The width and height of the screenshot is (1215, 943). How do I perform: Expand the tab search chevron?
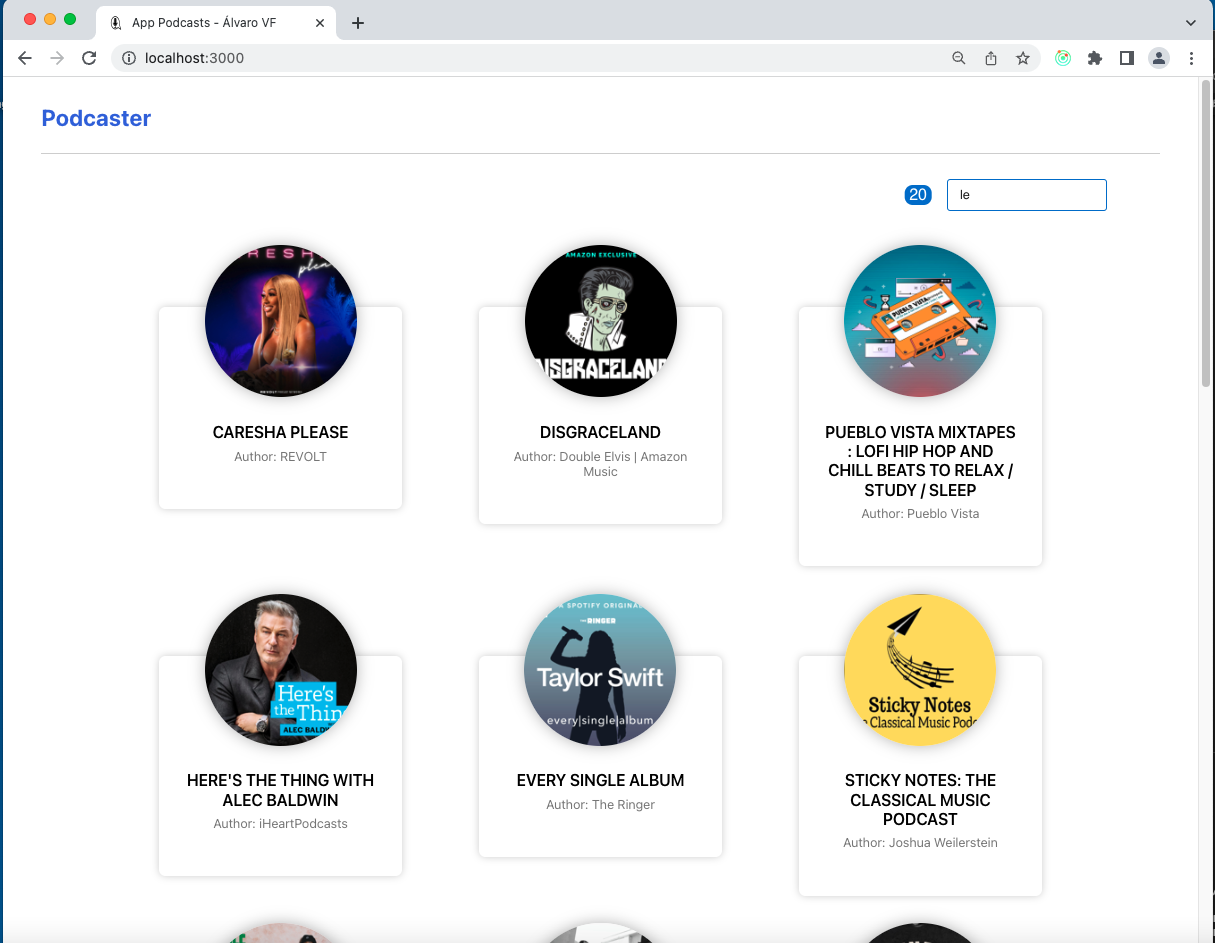coord(1190,23)
